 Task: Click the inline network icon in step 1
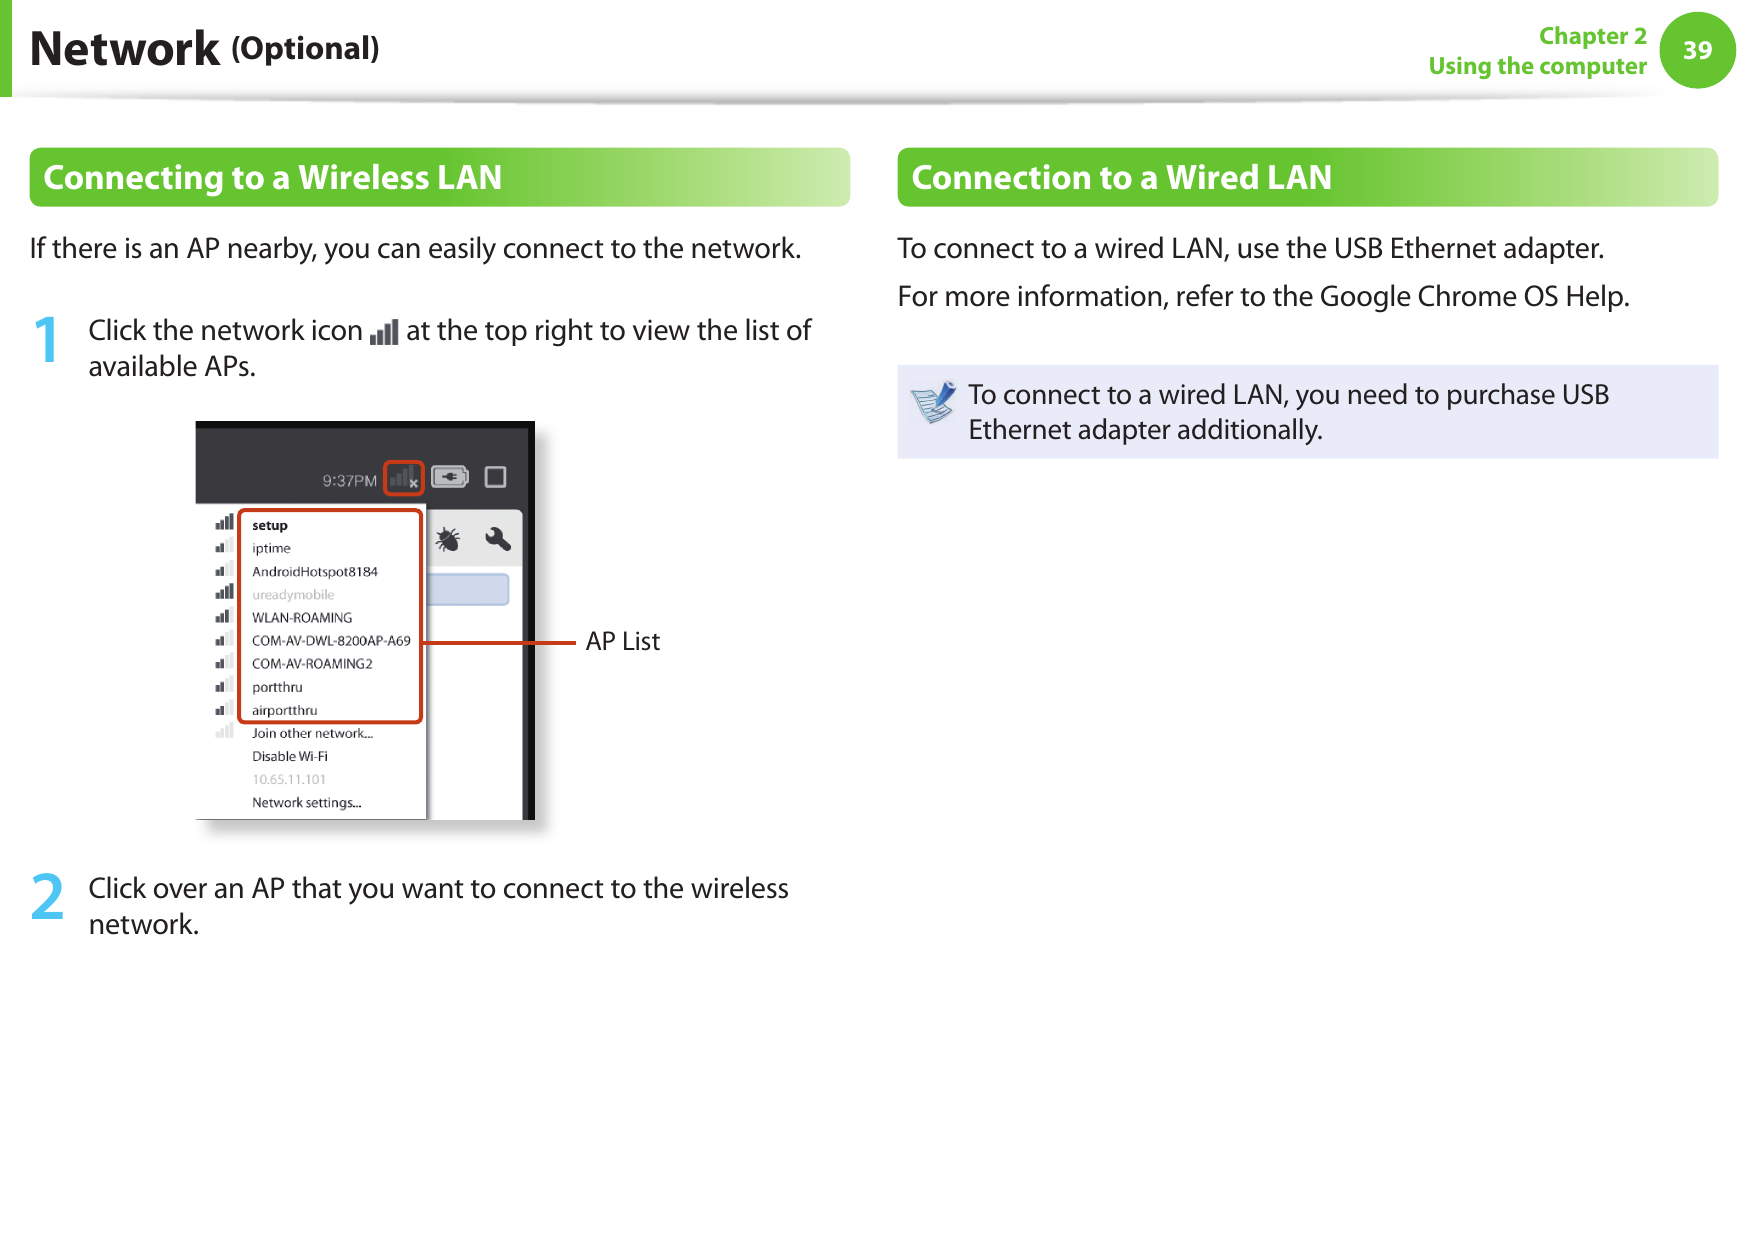[x=384, y=332]
